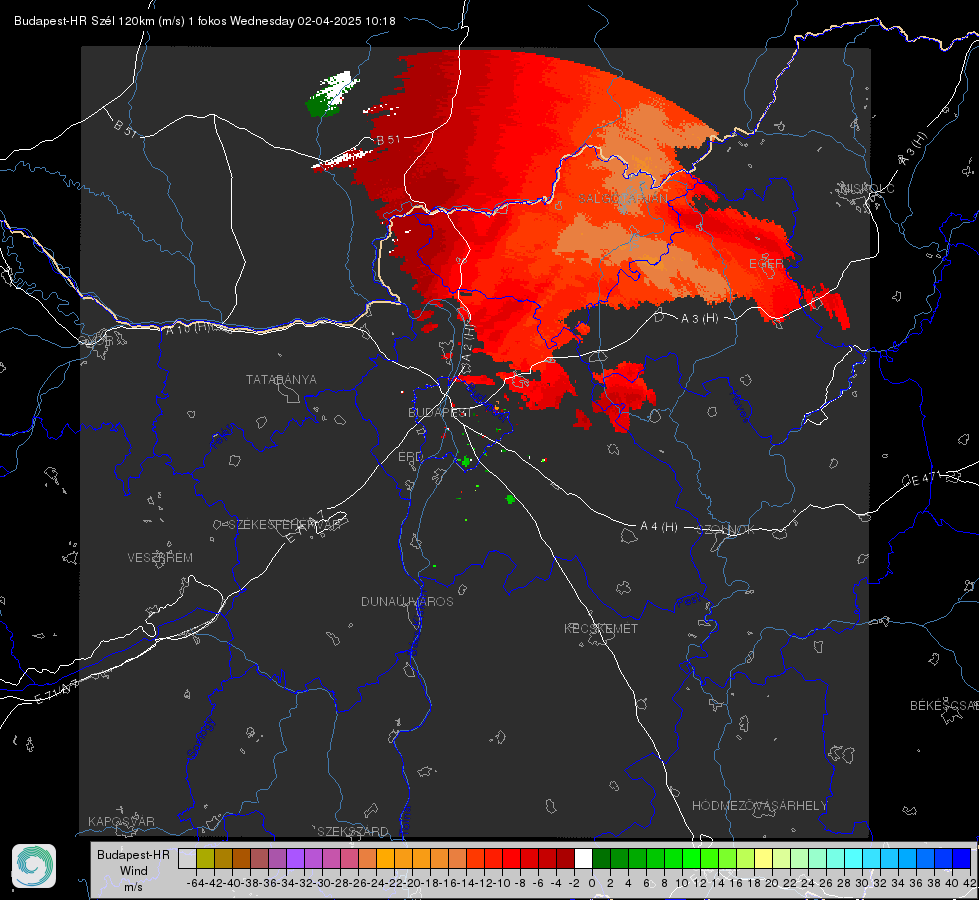Select the white swatch between -2 and 0
The image size is (979, 900).
[583, 859]
